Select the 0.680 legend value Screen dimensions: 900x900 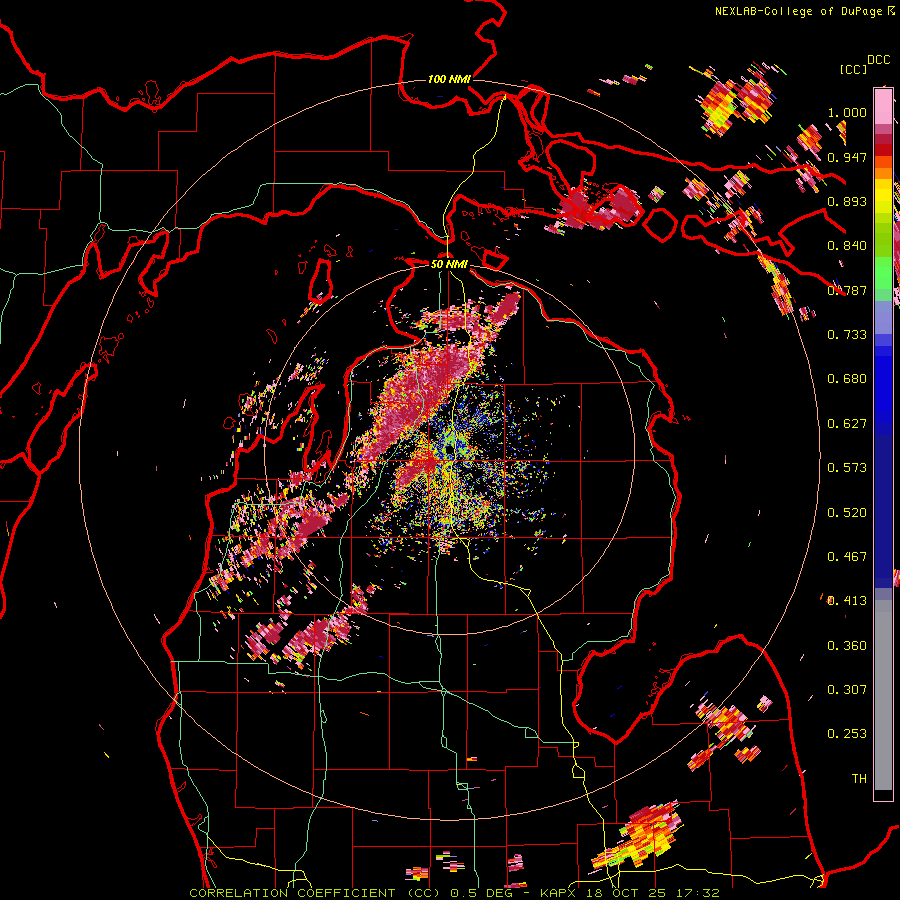[x=847, y=379]
